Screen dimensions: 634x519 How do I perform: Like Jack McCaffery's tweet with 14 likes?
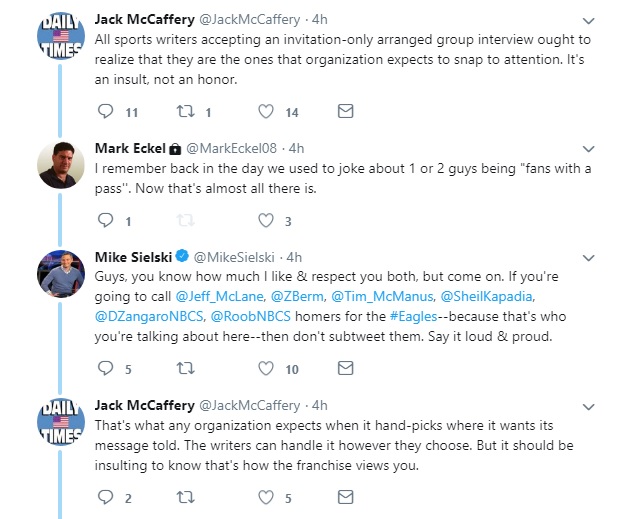265,112
